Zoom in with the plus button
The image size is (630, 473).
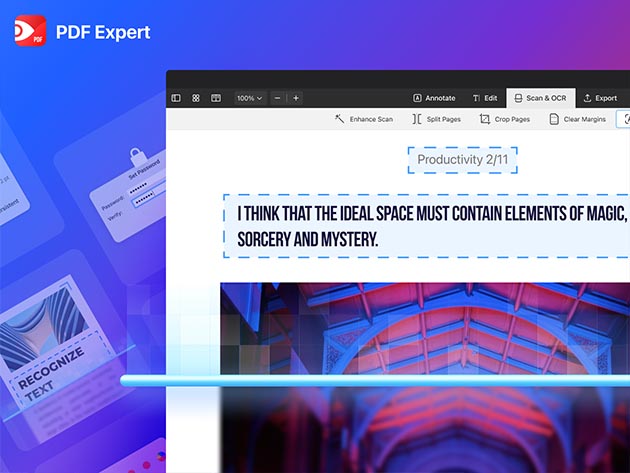pyautogui.click(x=296, y=98)
